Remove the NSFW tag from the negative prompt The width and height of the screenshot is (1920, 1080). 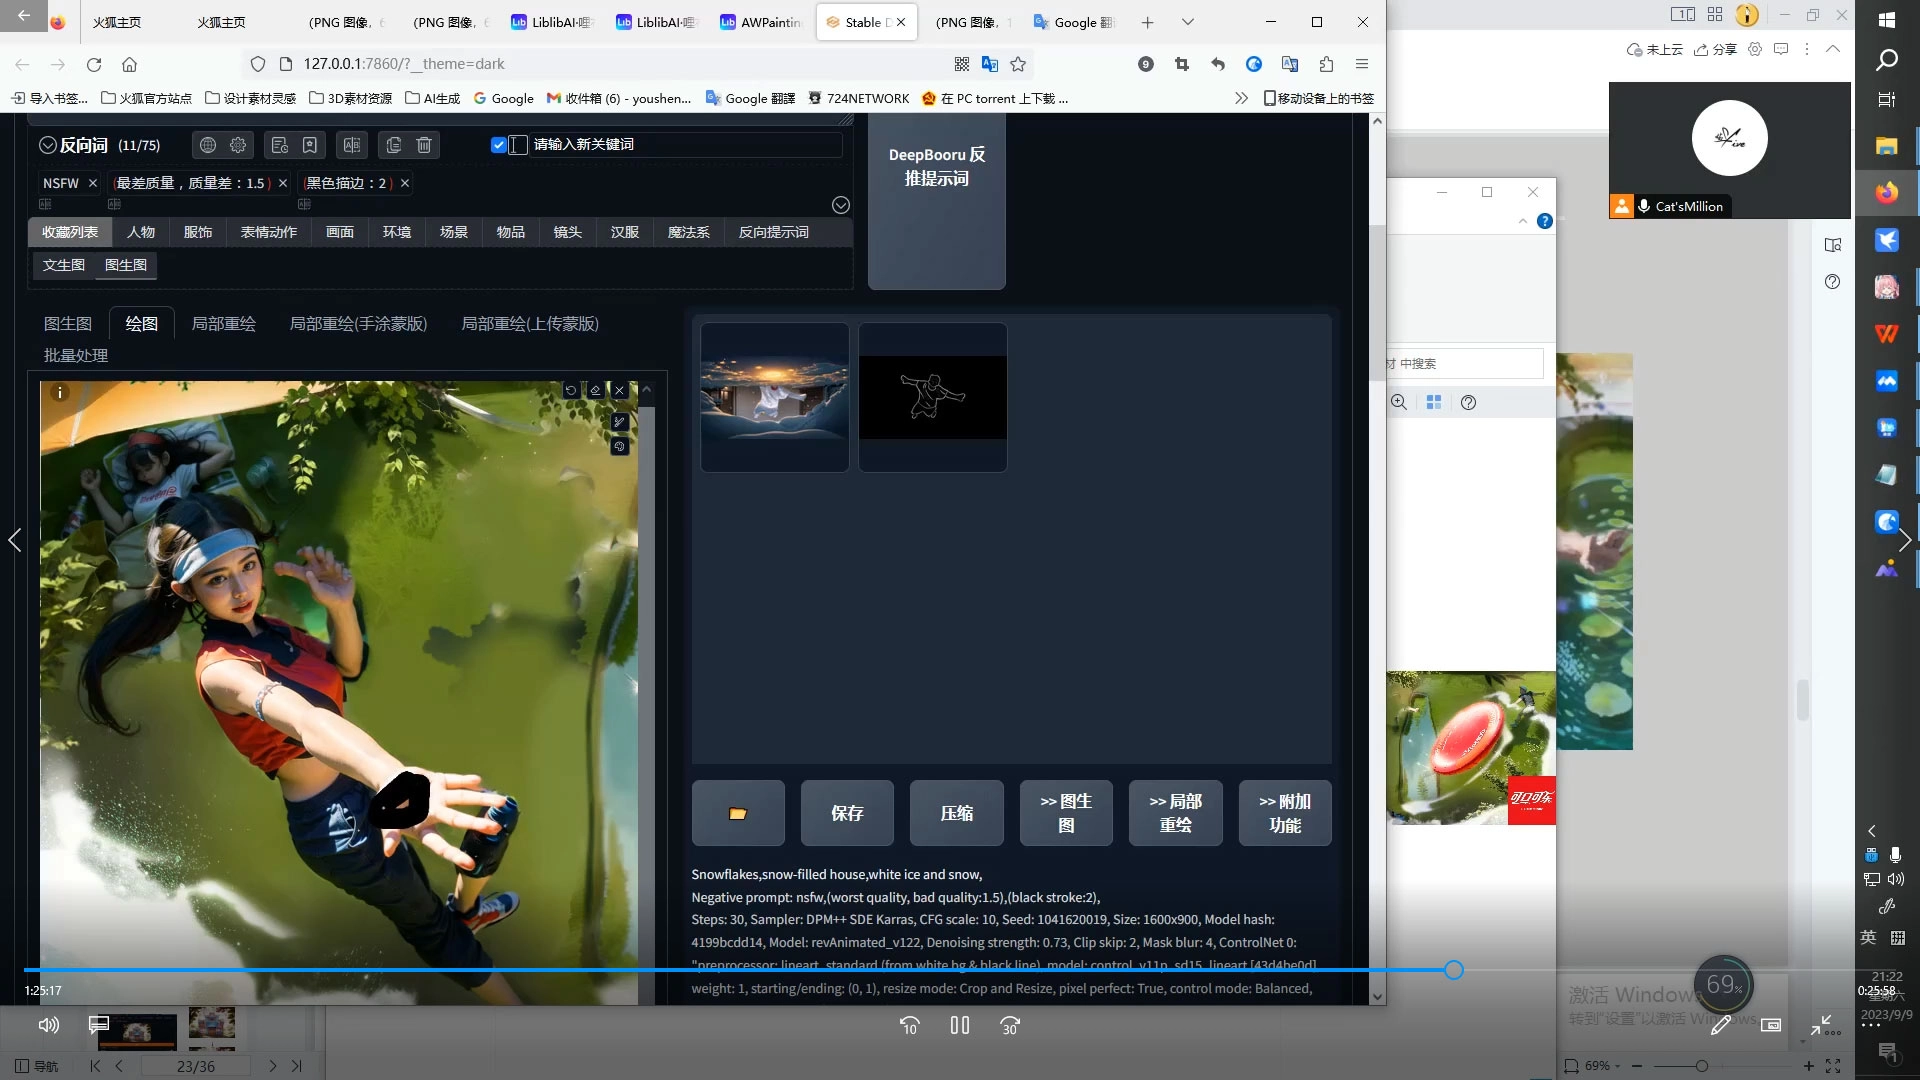93,183
